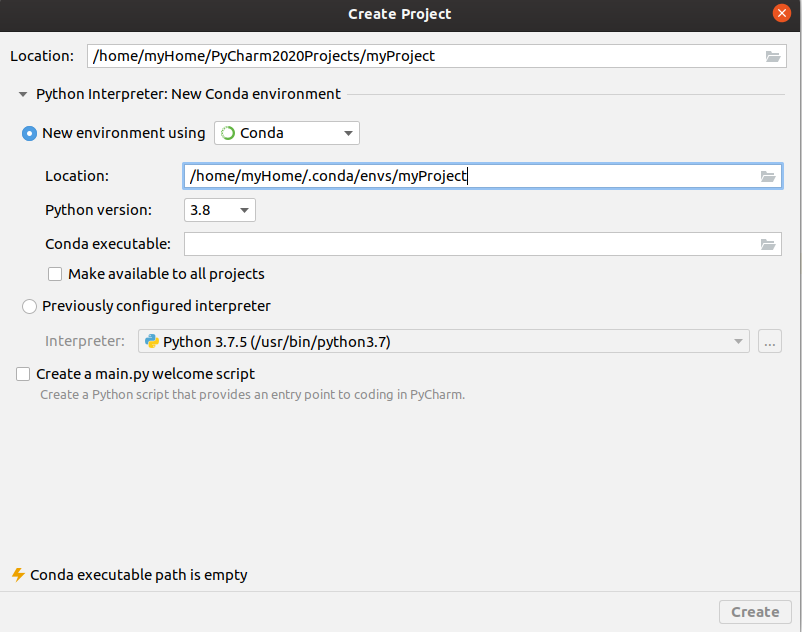The image size is (802, 632).
Task: Enable Make available to all projects
Action: (x=55, y=273)
